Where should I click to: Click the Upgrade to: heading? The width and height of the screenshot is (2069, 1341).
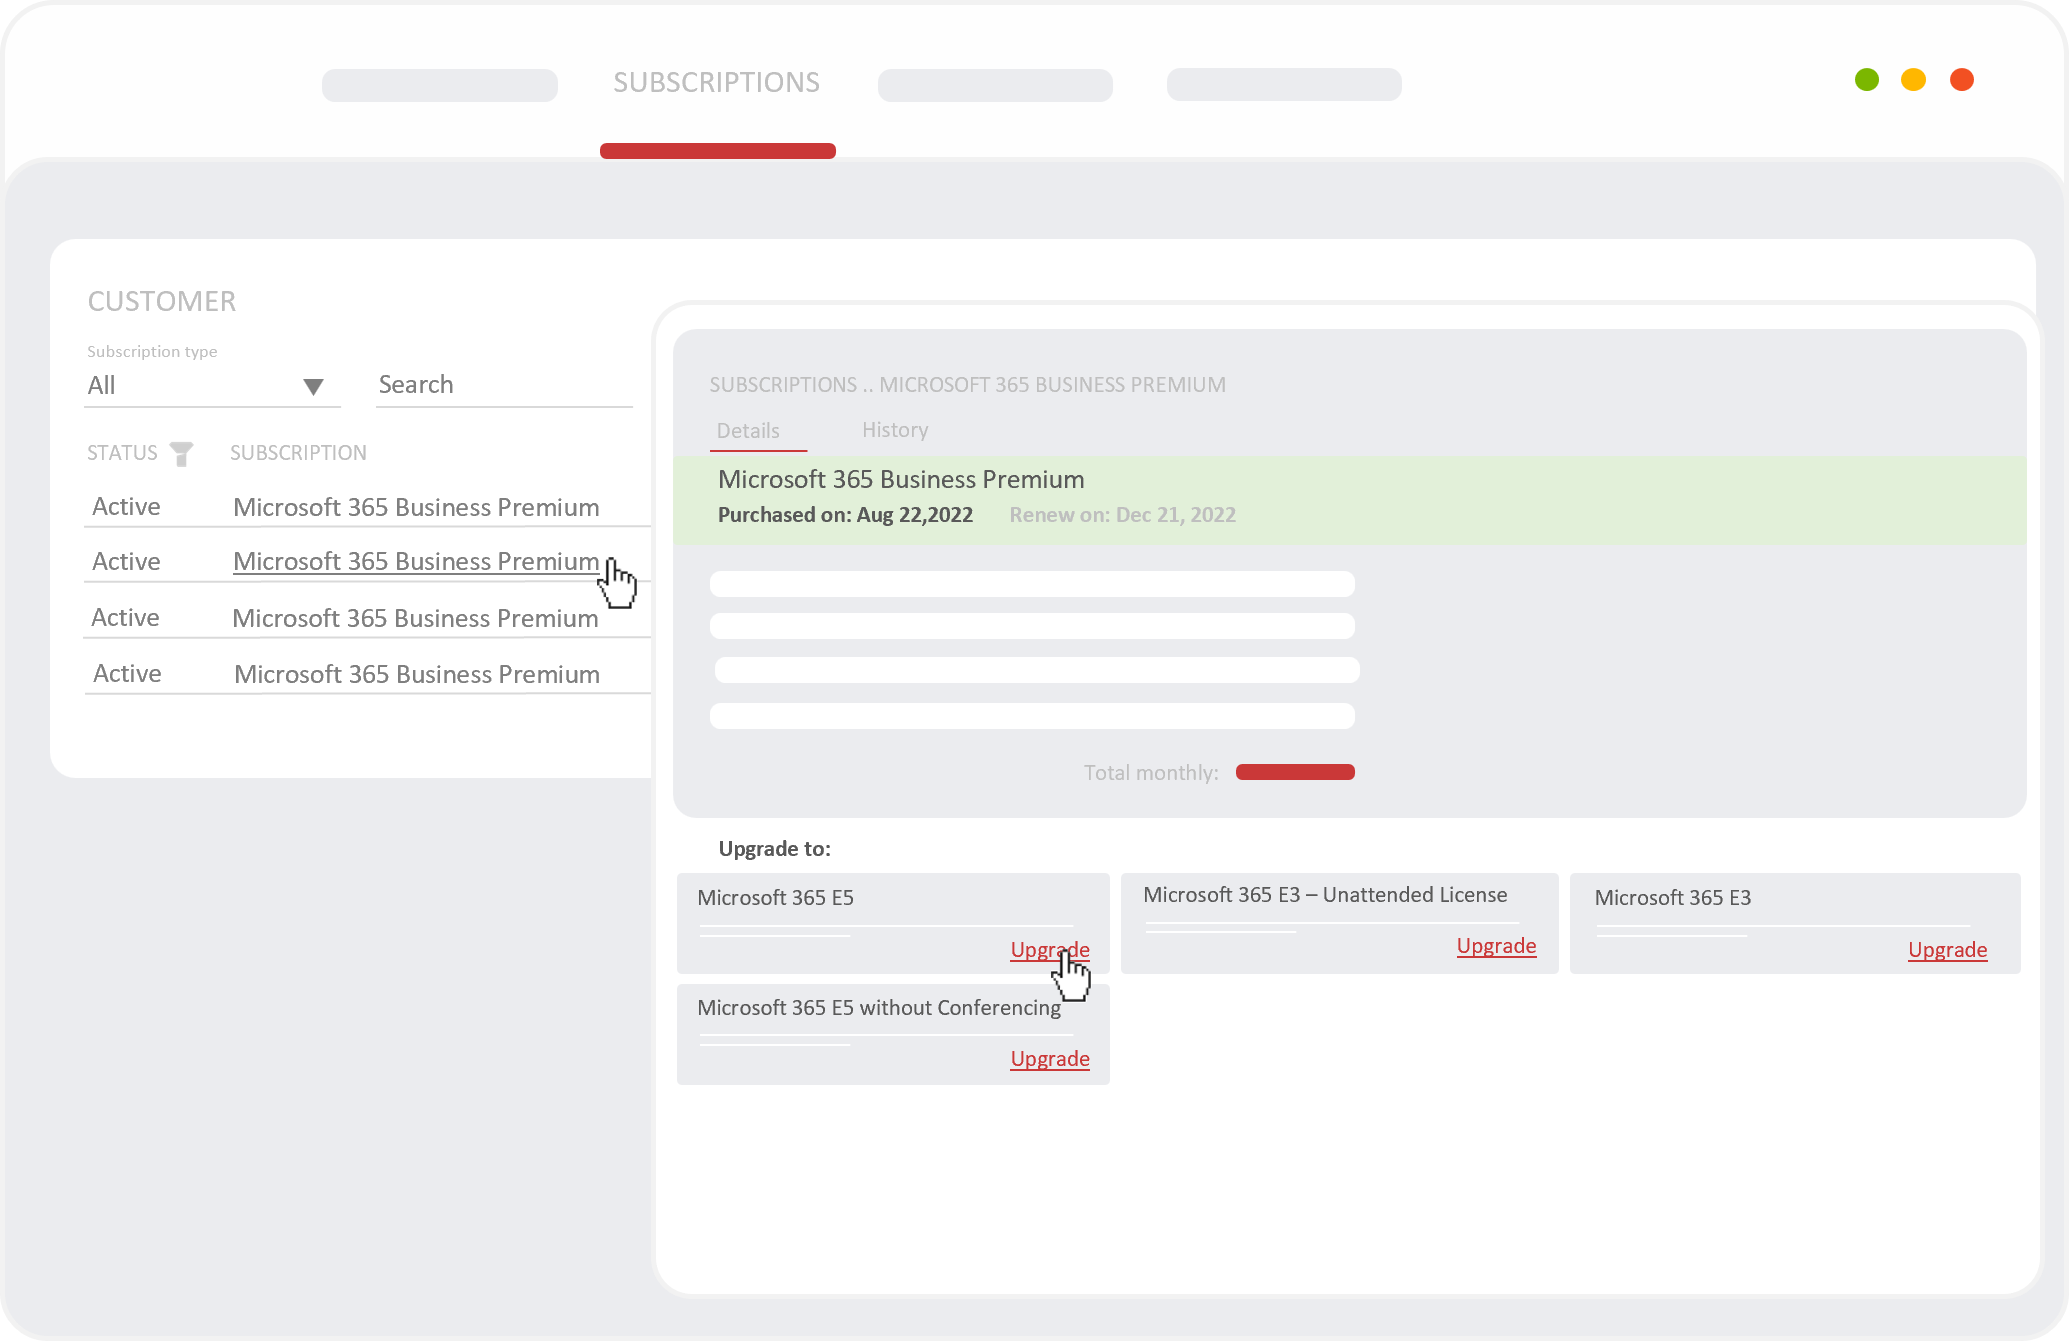[x=774, y=849]
